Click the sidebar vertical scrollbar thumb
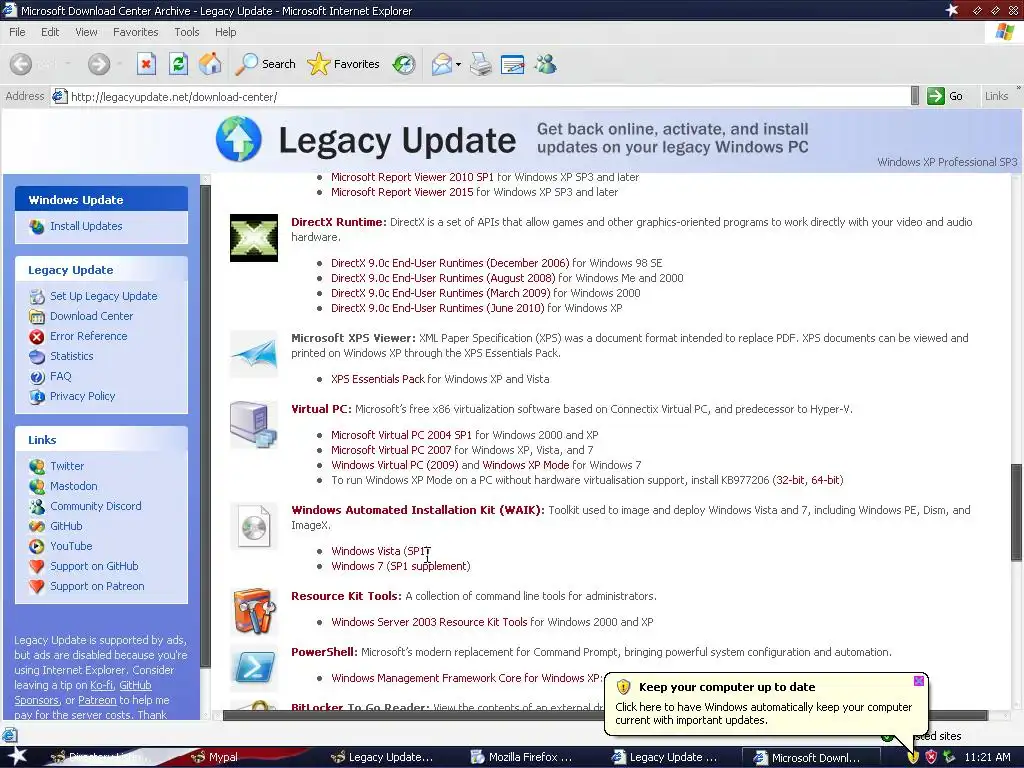 (x=205, y=426)
